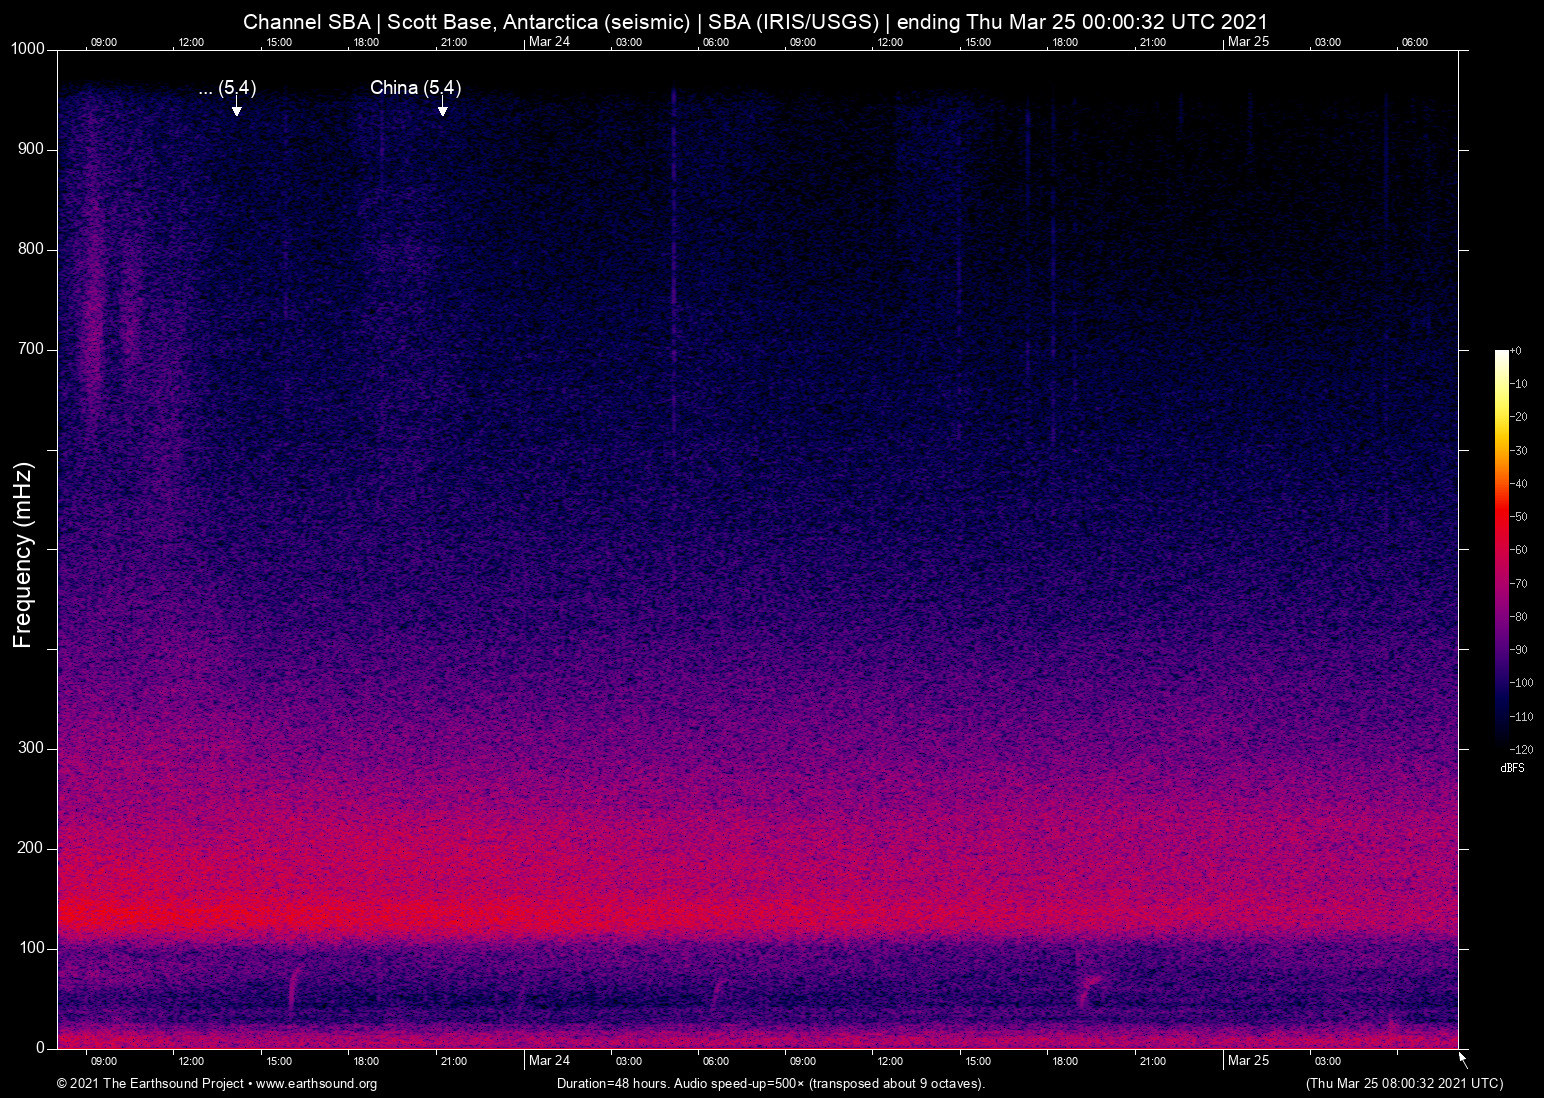Click the dBFS unit label under the scale
This screenshot has height=1098, width=1544.
pyautogui.click(x=1512, y=768)
